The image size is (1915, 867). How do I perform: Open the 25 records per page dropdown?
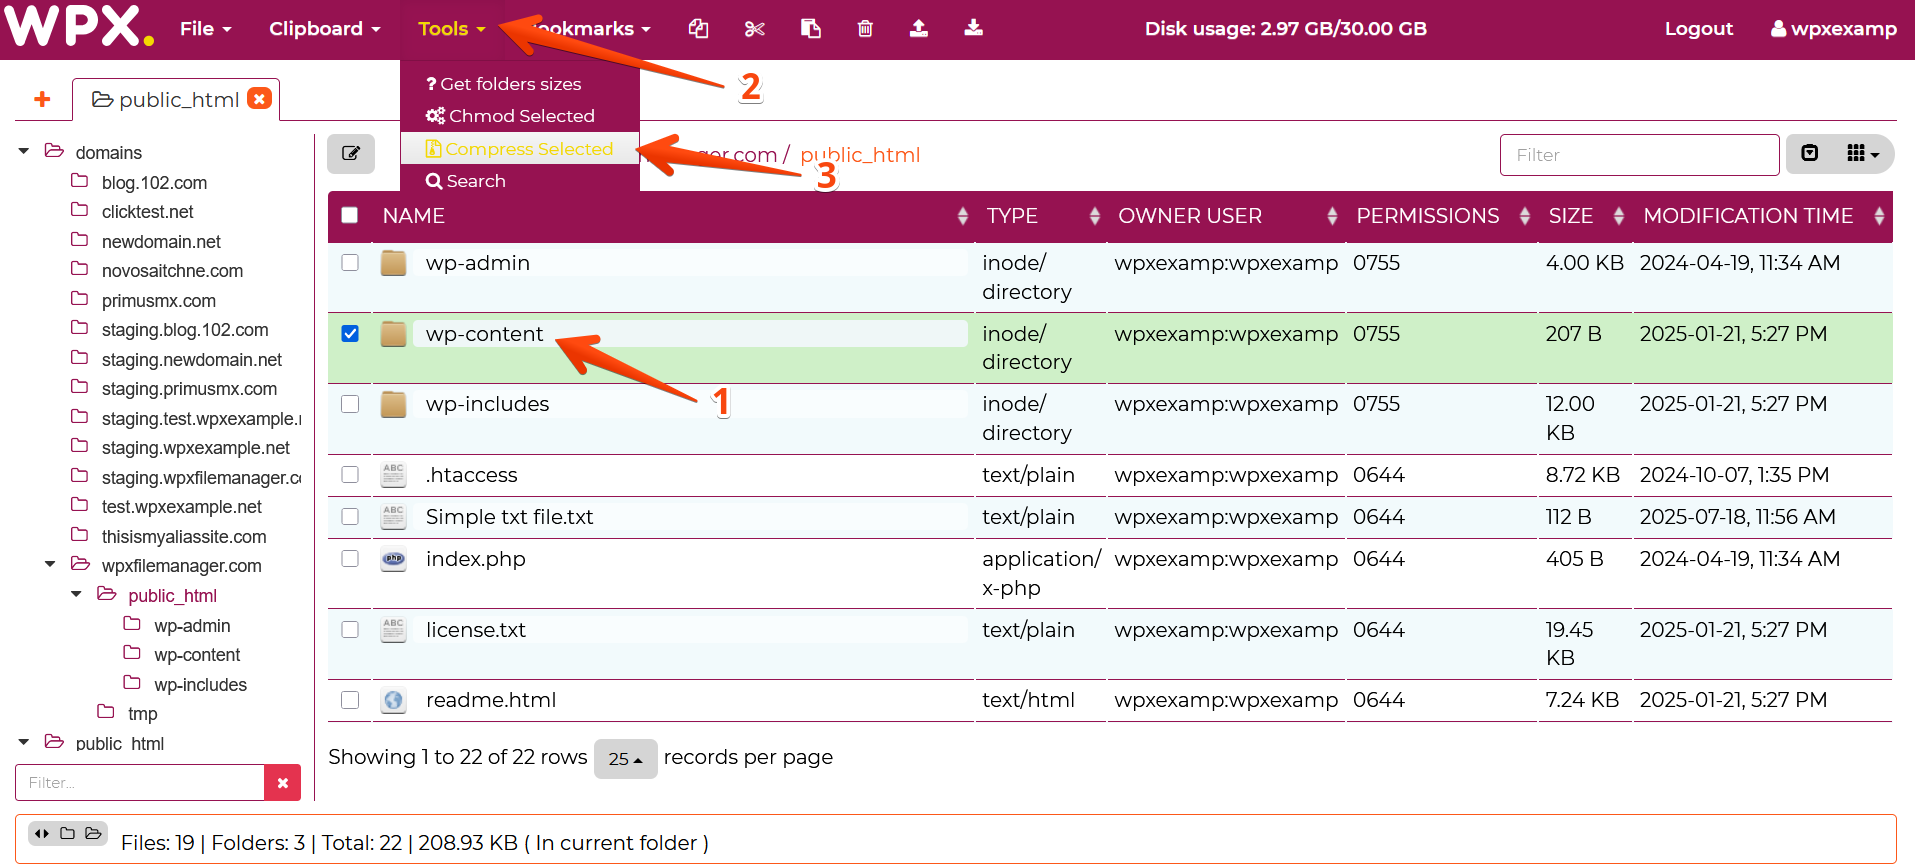tap(625, 759)
